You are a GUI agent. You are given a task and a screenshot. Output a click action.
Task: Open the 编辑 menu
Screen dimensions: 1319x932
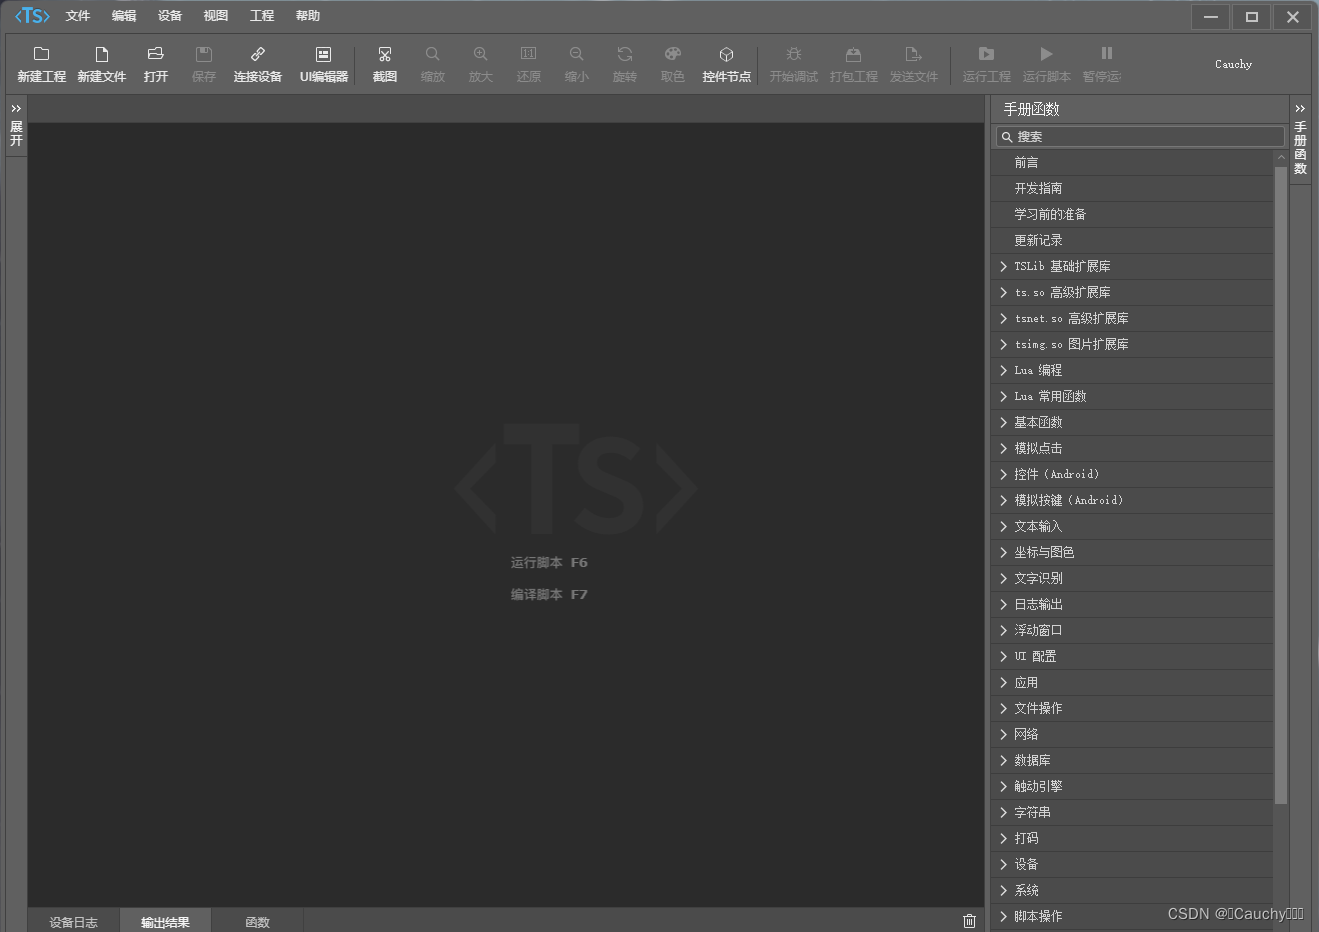coord(124,16)
